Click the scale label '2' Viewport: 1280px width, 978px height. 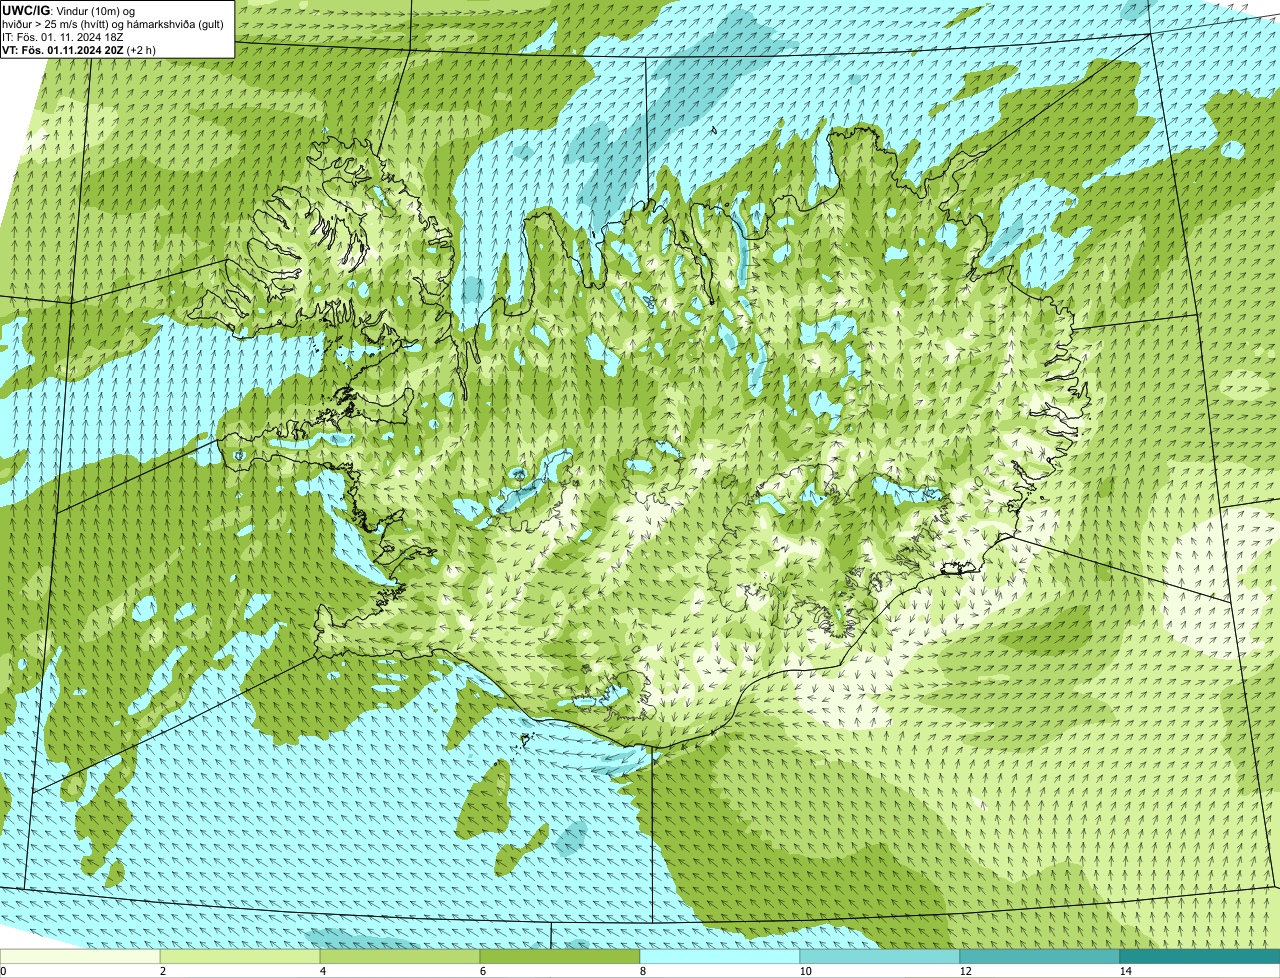(x=162, y=971)
